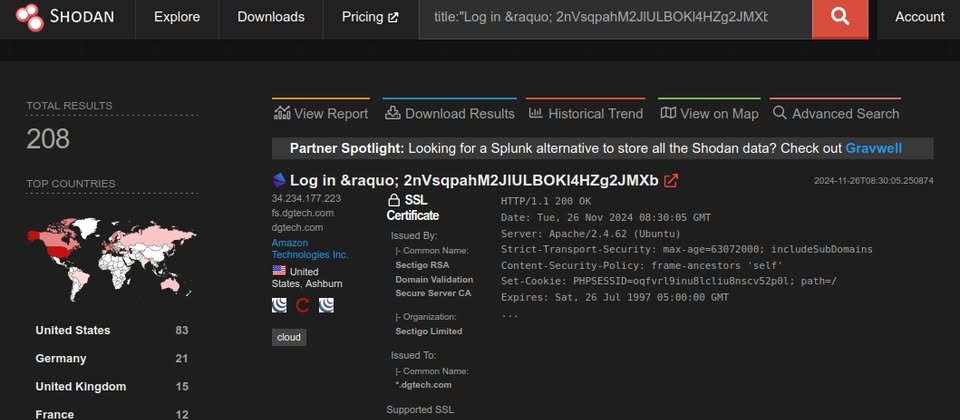Click the Shodan wordmark

click(x=82, y=17)
